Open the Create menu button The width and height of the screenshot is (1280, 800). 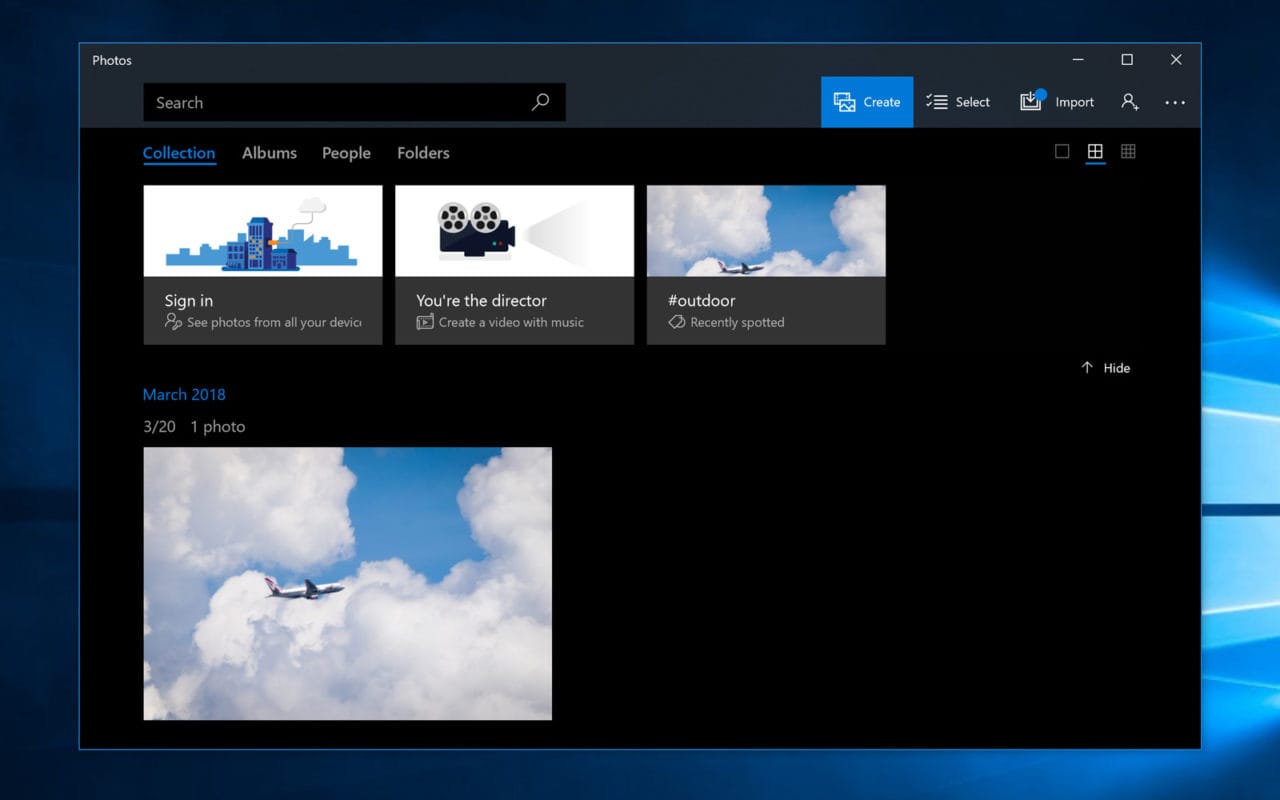(867, 102)
